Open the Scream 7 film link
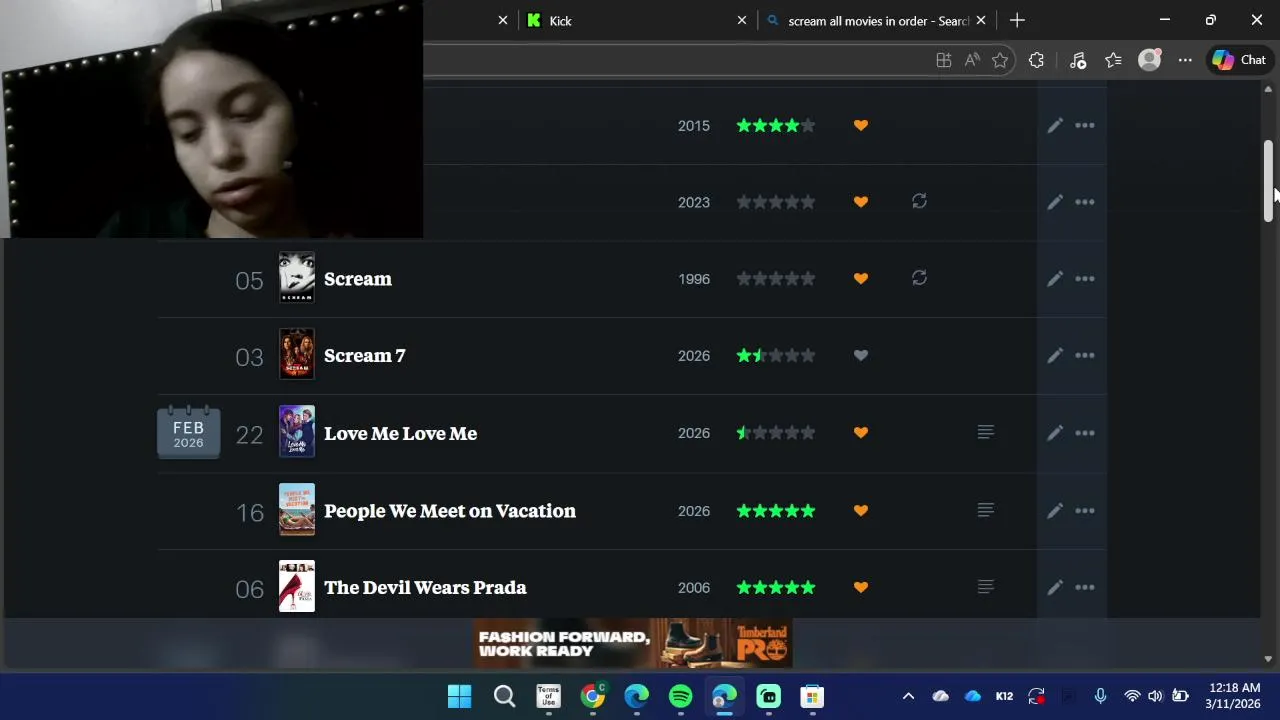Image resolution: width=1280 pixels, height=720 pixels. tap(365, 356)
